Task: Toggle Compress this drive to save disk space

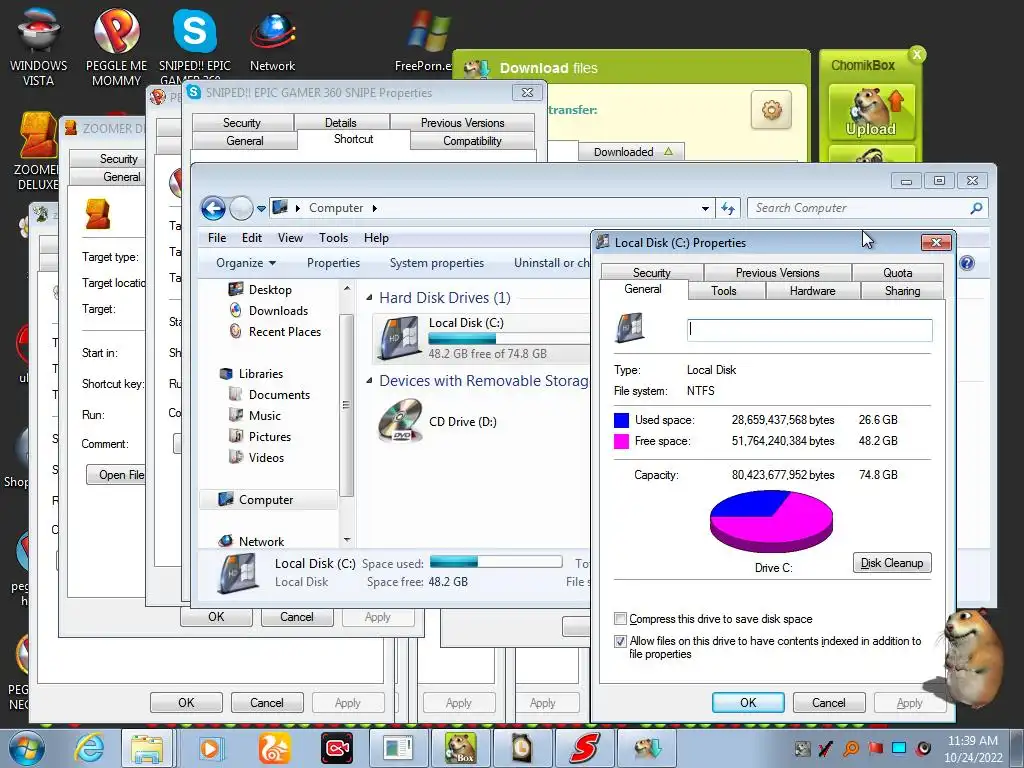Action: pyautogui.click(x=620, y=618)
